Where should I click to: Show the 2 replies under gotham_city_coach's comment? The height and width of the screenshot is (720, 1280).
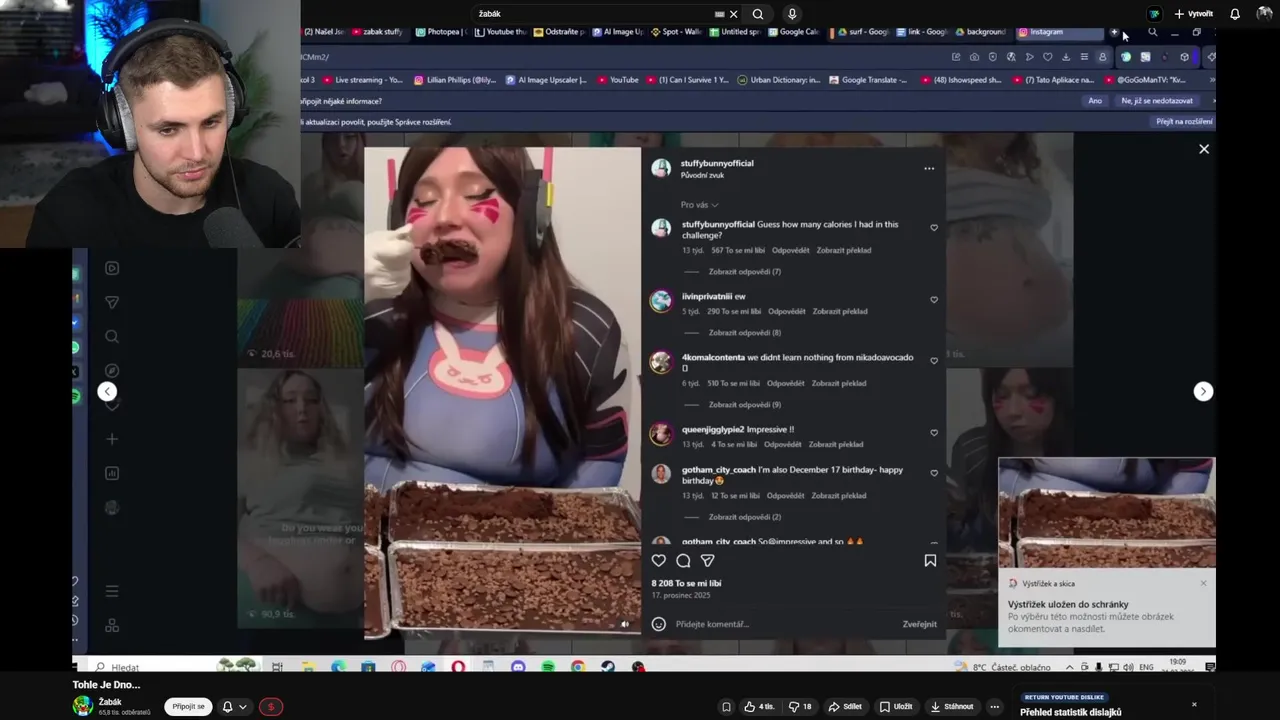(x=744, y=517)
